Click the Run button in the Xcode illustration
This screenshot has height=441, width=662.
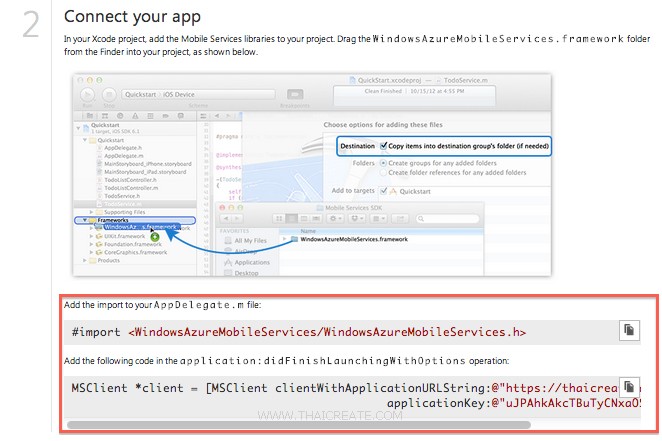[87, 95]
